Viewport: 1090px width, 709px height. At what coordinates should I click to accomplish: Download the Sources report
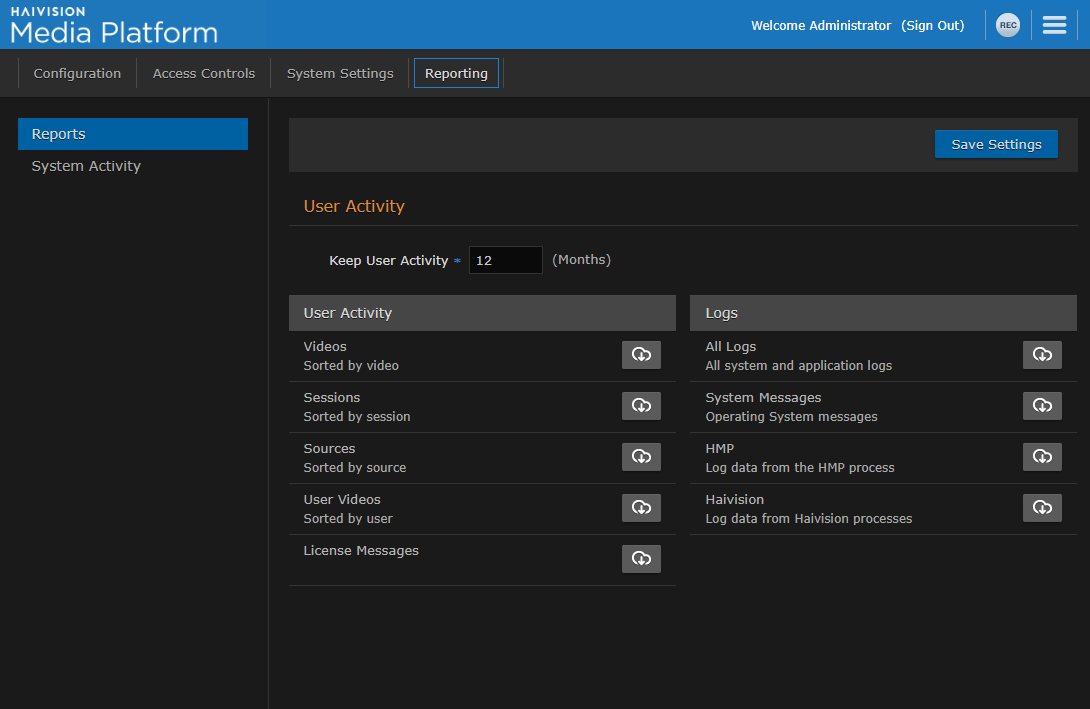[641, 457]
